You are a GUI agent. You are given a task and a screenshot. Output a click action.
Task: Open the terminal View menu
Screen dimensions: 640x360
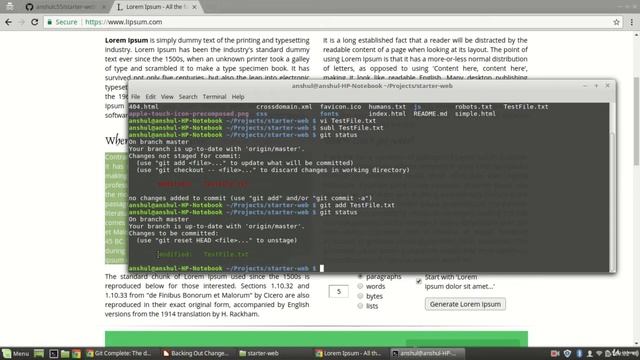click(x=167, y=97)
